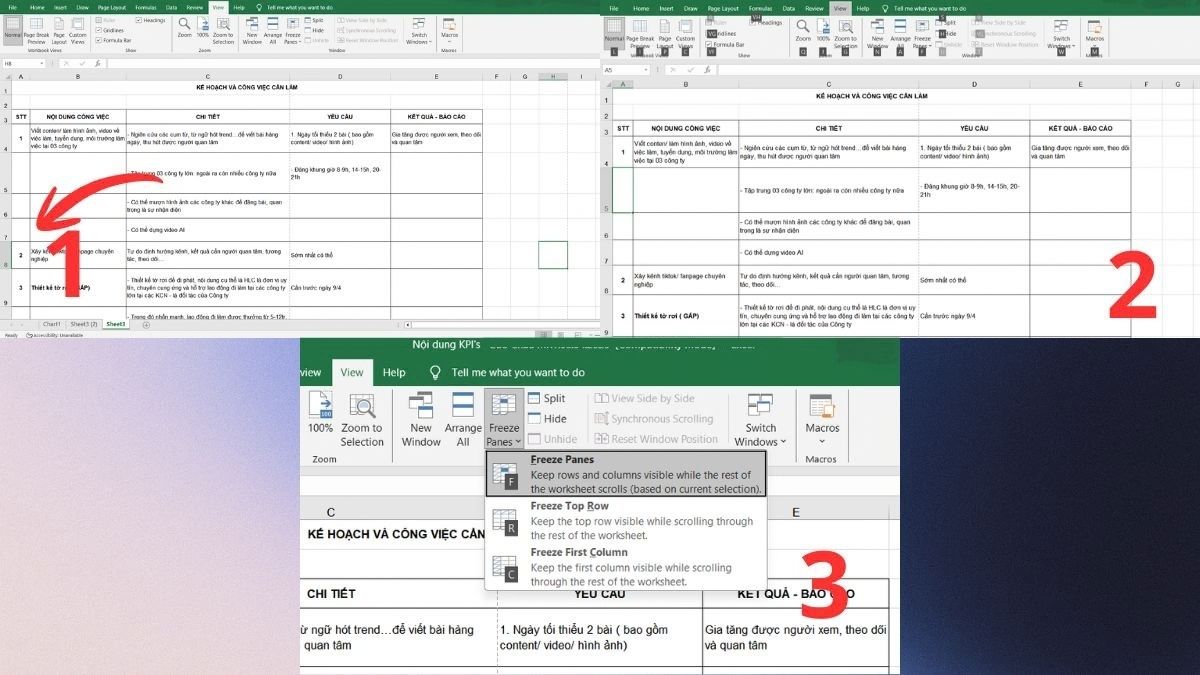Open the Help tab in bottom Excel window
The image size is (1200, 675).
click(x=394, y=373)
